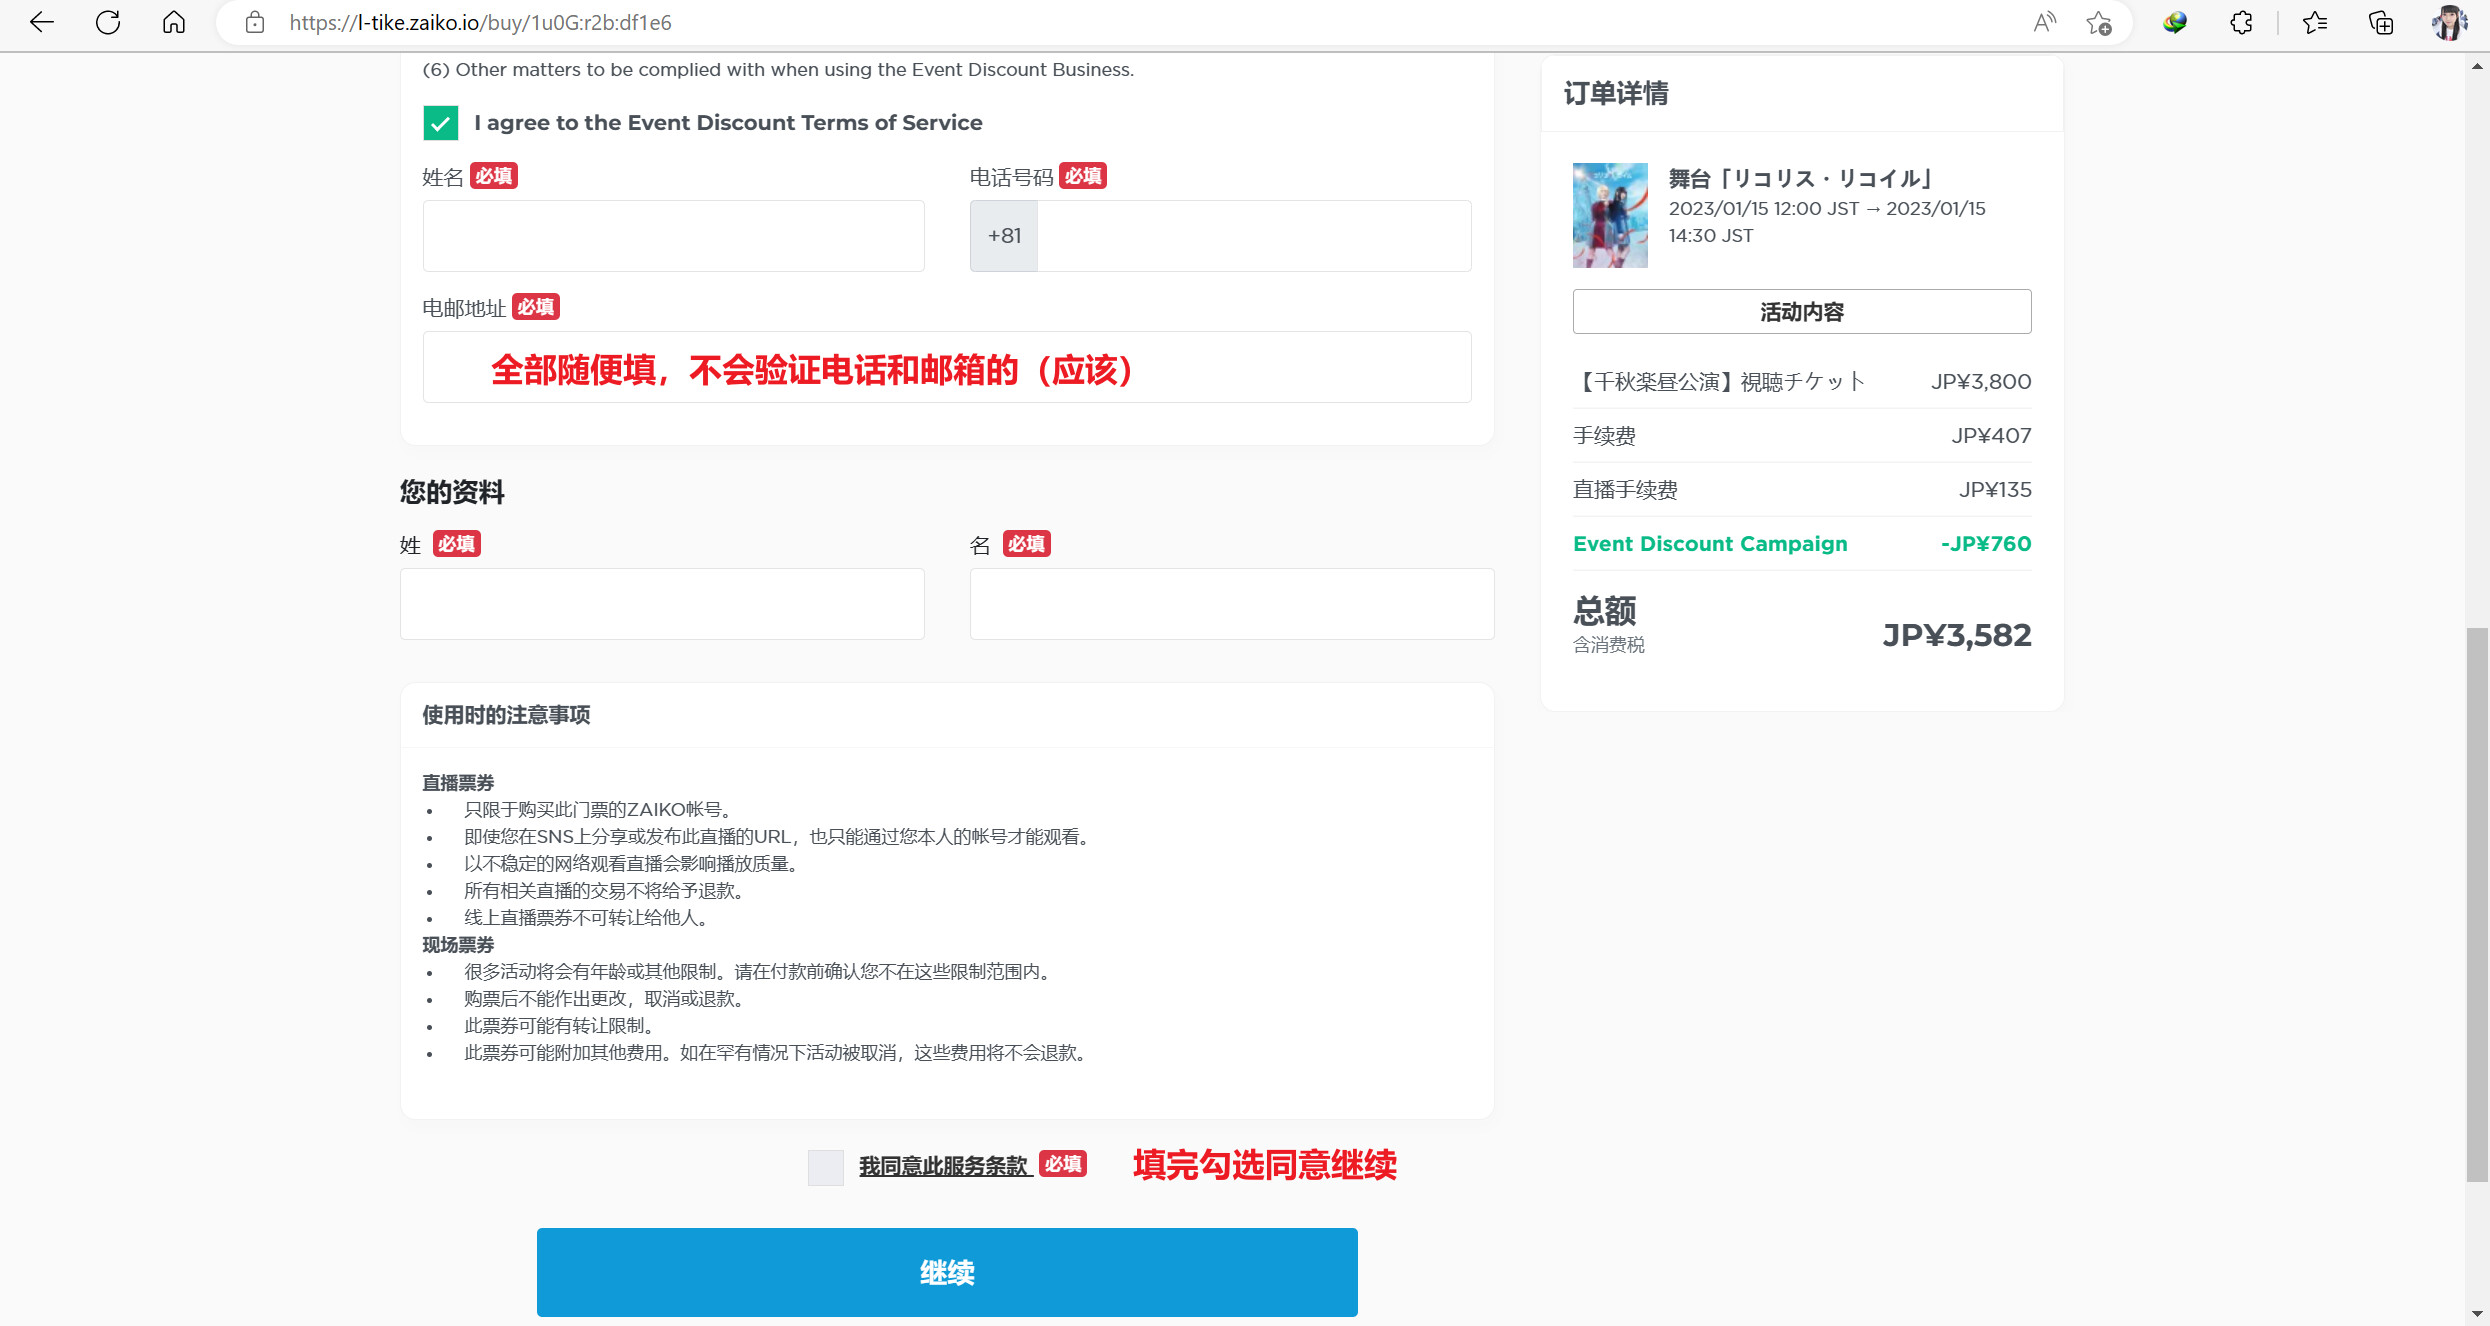
Task: Open the Extensions puzzle icon
Action: coord(2241,22)
